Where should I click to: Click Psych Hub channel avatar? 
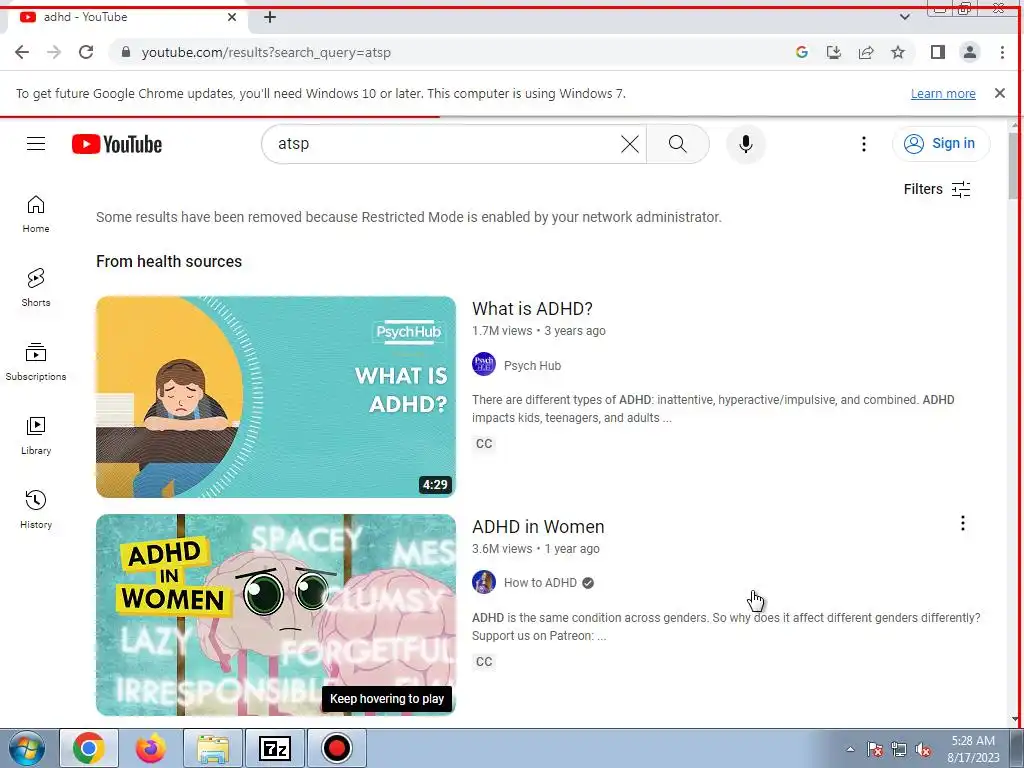point(484,364)
